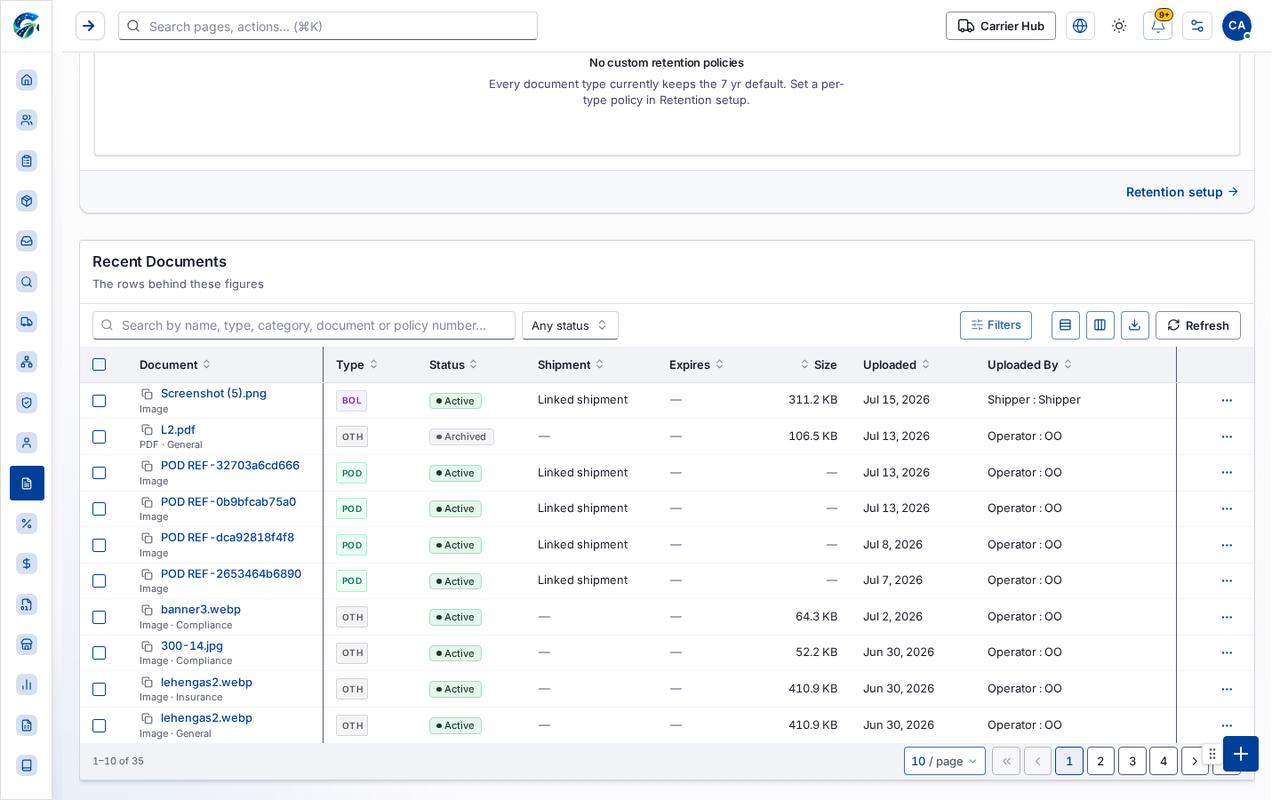
Task: Select the banner3.webp row checkbox
Action: pos(99,617)
